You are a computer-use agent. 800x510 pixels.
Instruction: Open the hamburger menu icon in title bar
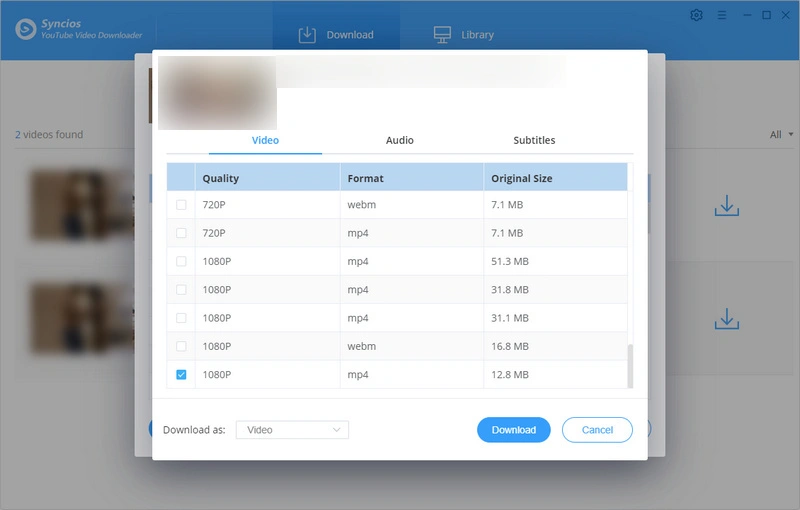[x=721, y=15]
